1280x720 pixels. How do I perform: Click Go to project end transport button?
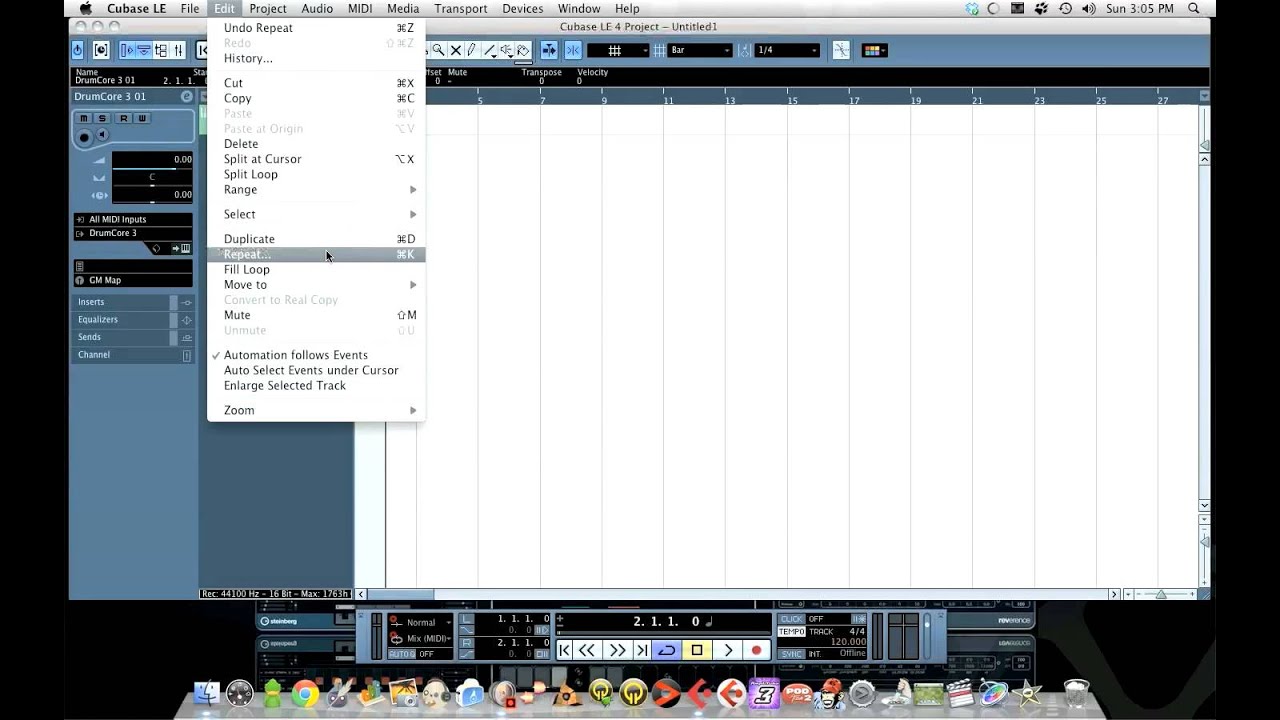click(642, 650)
